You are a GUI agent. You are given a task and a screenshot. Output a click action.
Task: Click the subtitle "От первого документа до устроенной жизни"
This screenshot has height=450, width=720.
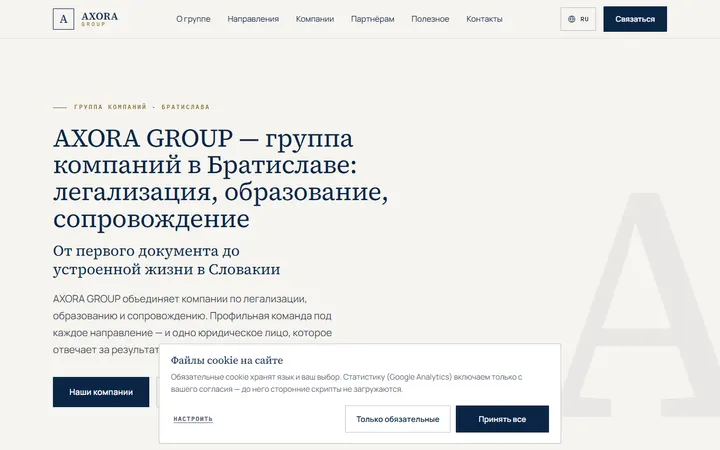[x=166, y=260]
